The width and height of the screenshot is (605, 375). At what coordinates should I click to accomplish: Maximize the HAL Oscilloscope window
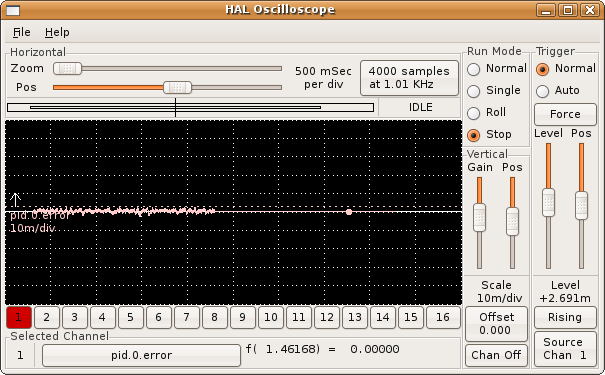pyautogui.click(x=568, y=10)
